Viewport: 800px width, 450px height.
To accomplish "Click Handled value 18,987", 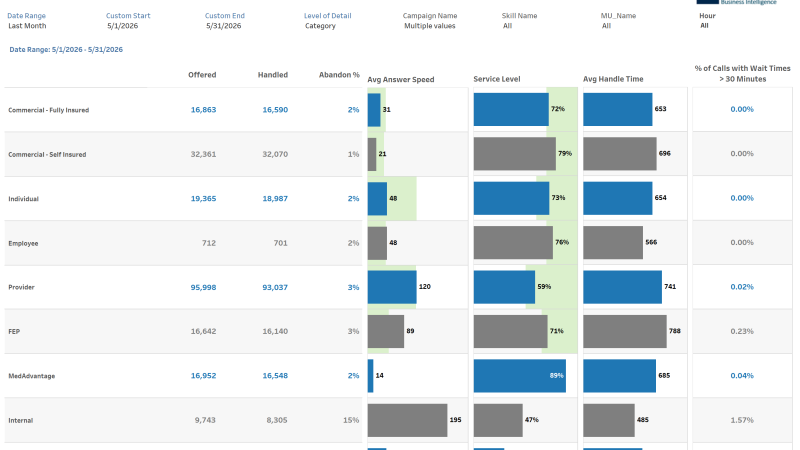I will 275,198.
